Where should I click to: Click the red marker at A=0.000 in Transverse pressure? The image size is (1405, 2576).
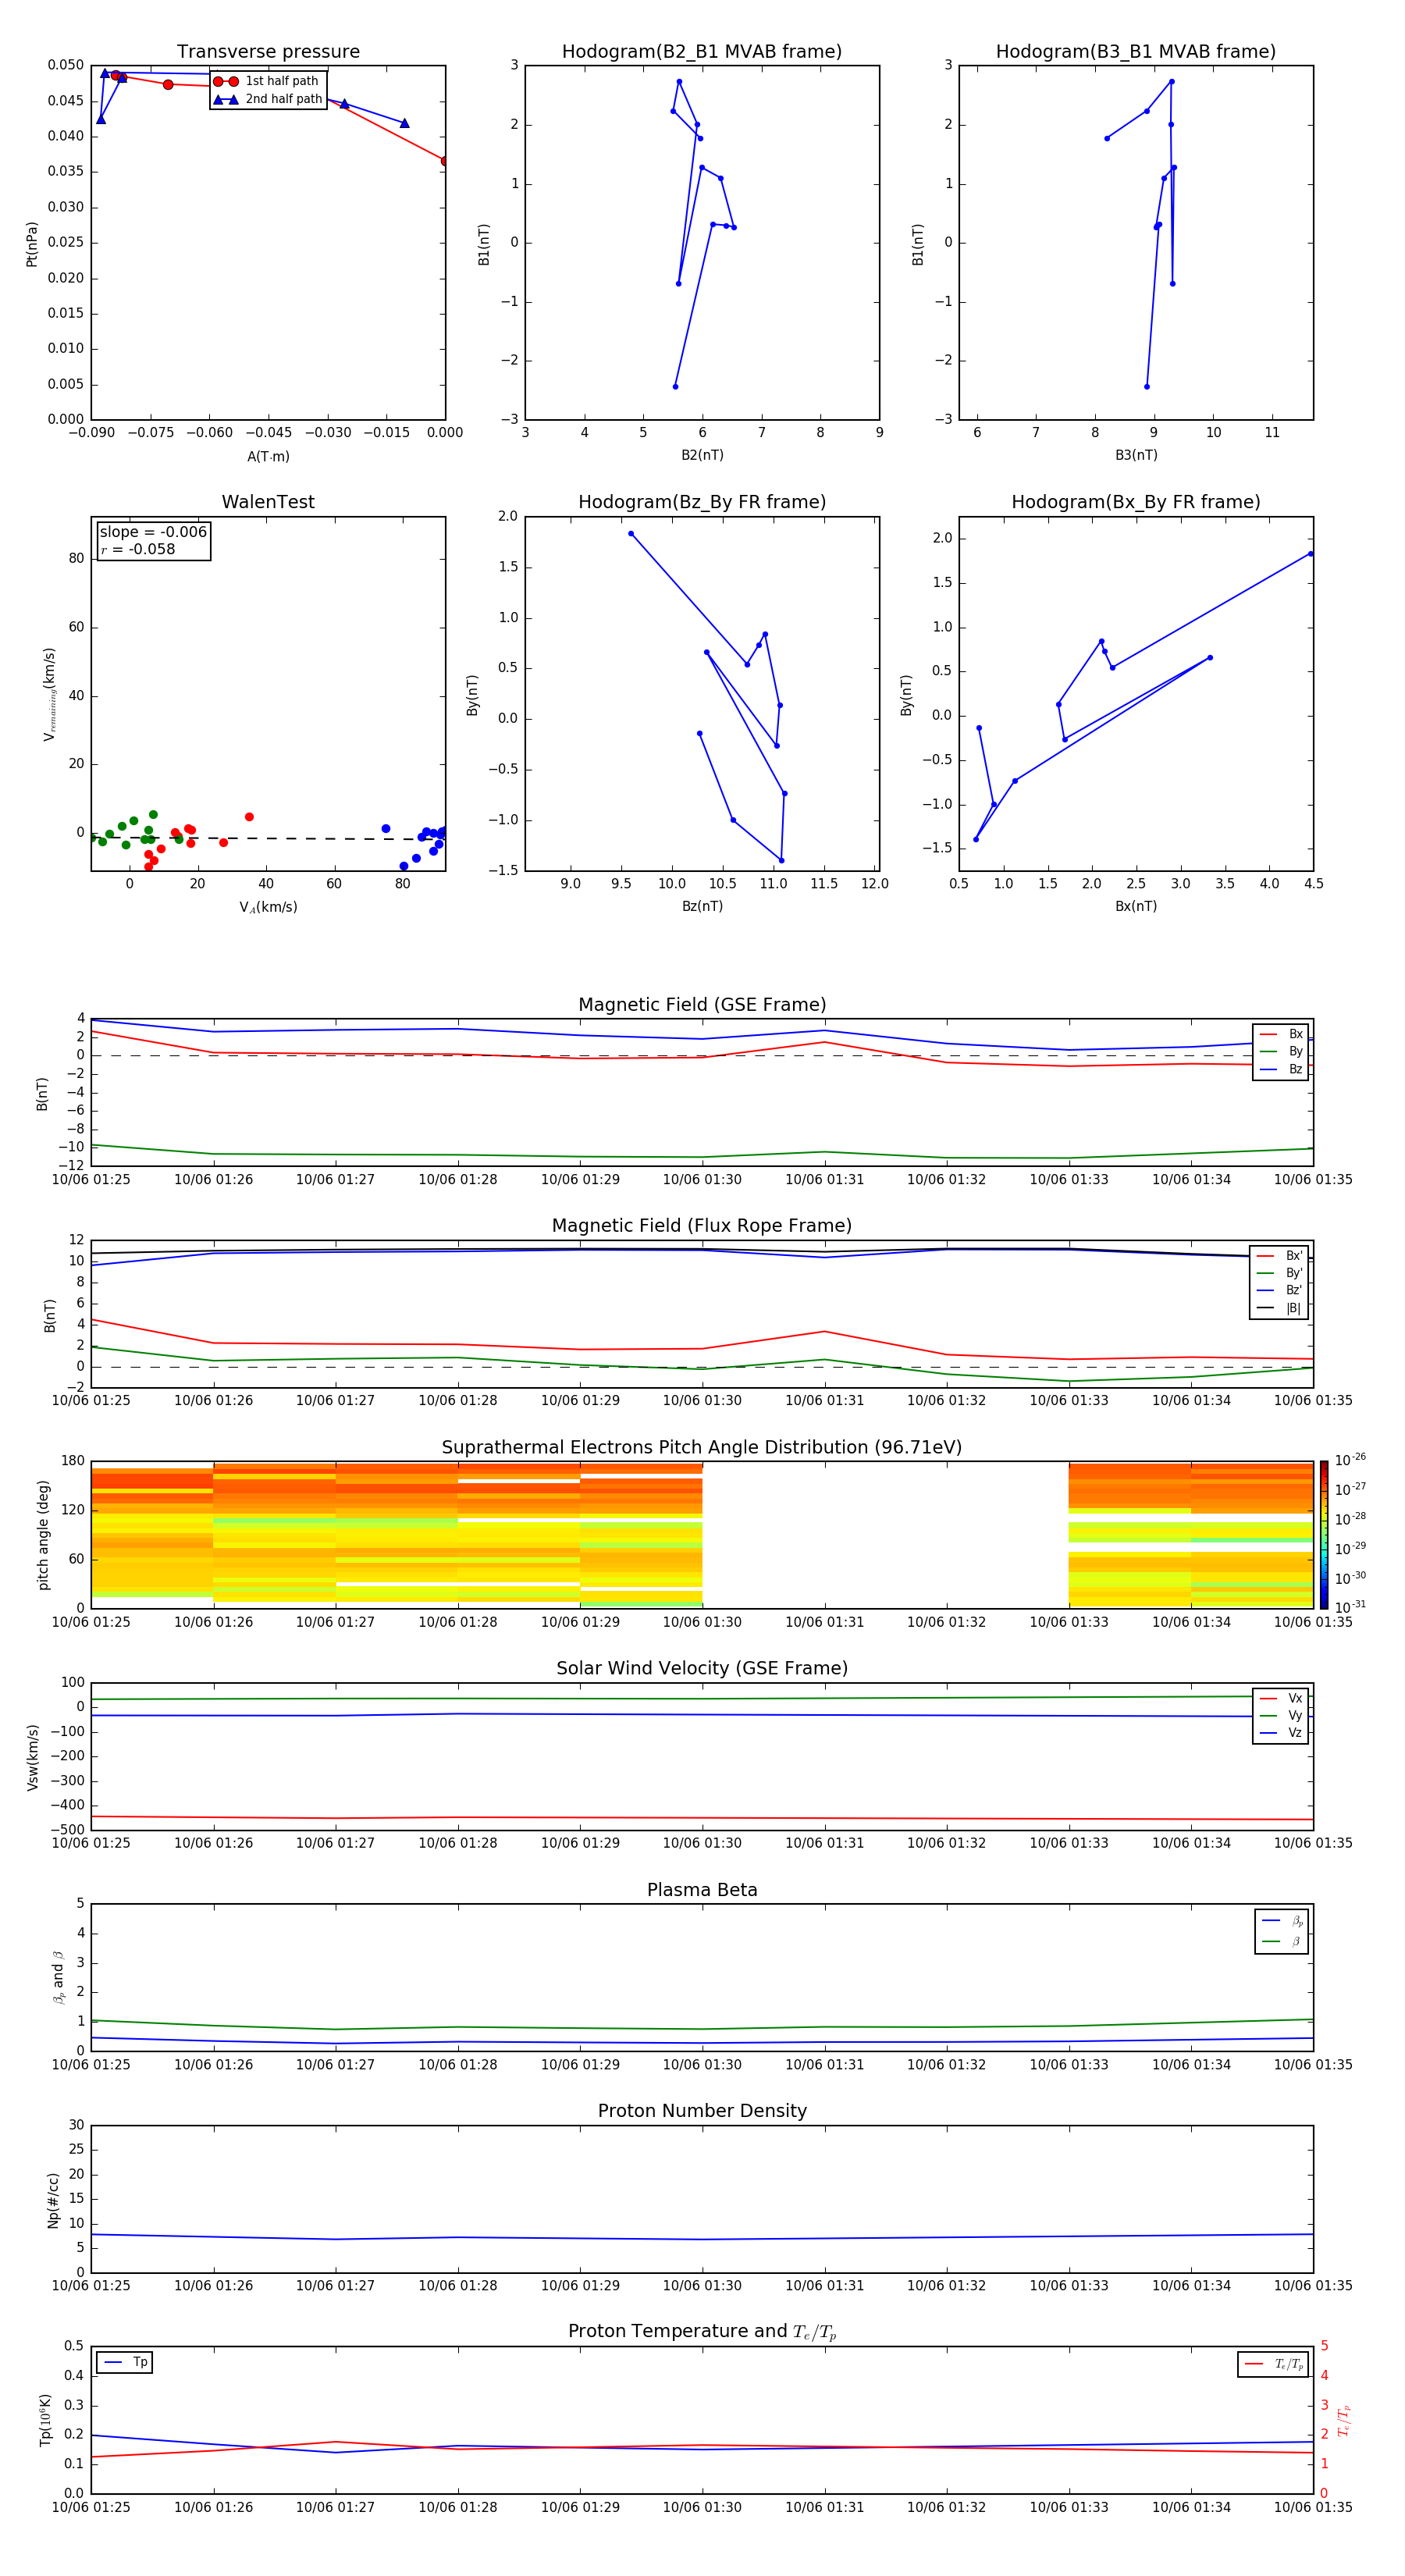tap(445, 160)
